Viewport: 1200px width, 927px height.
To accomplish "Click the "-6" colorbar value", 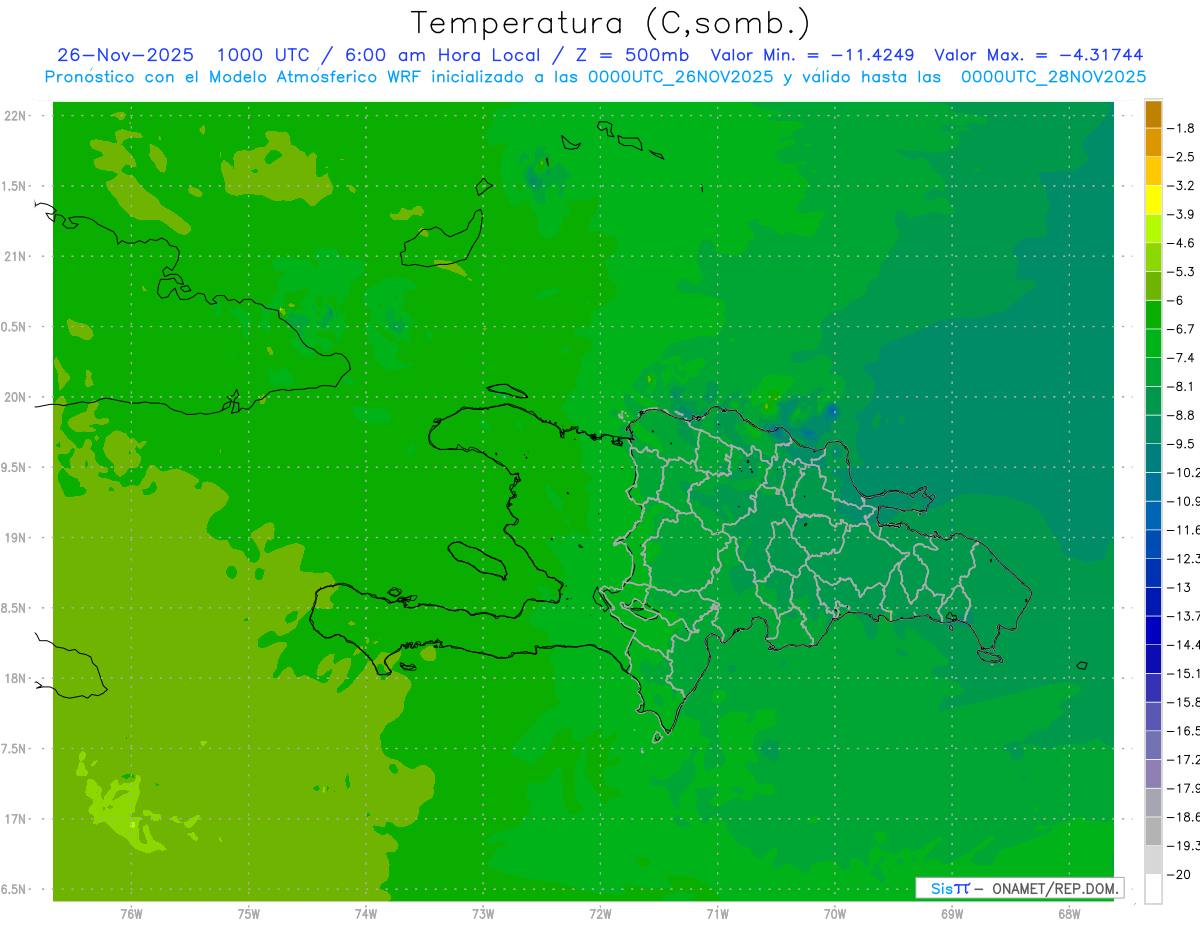I will coord(1176,300).
